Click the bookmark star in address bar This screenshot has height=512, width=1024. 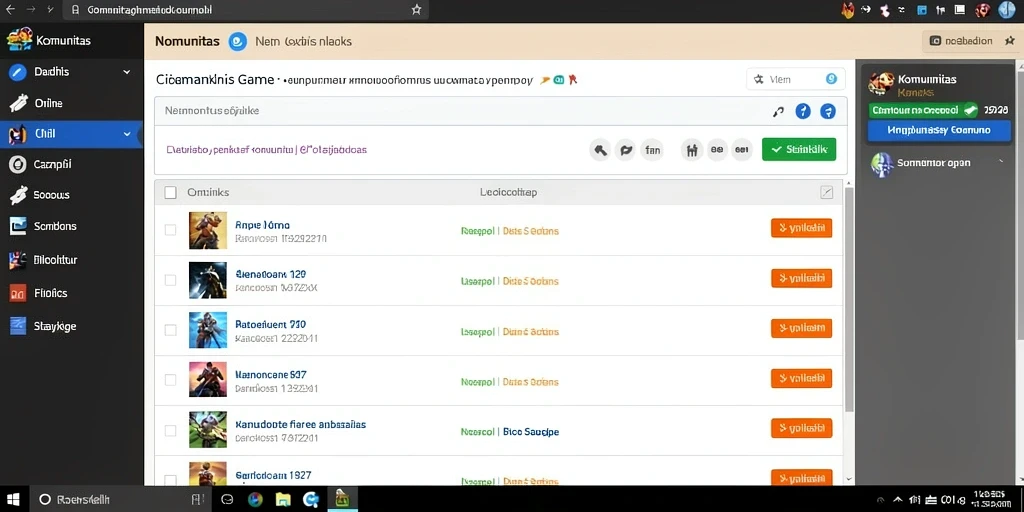coord(416,10)
